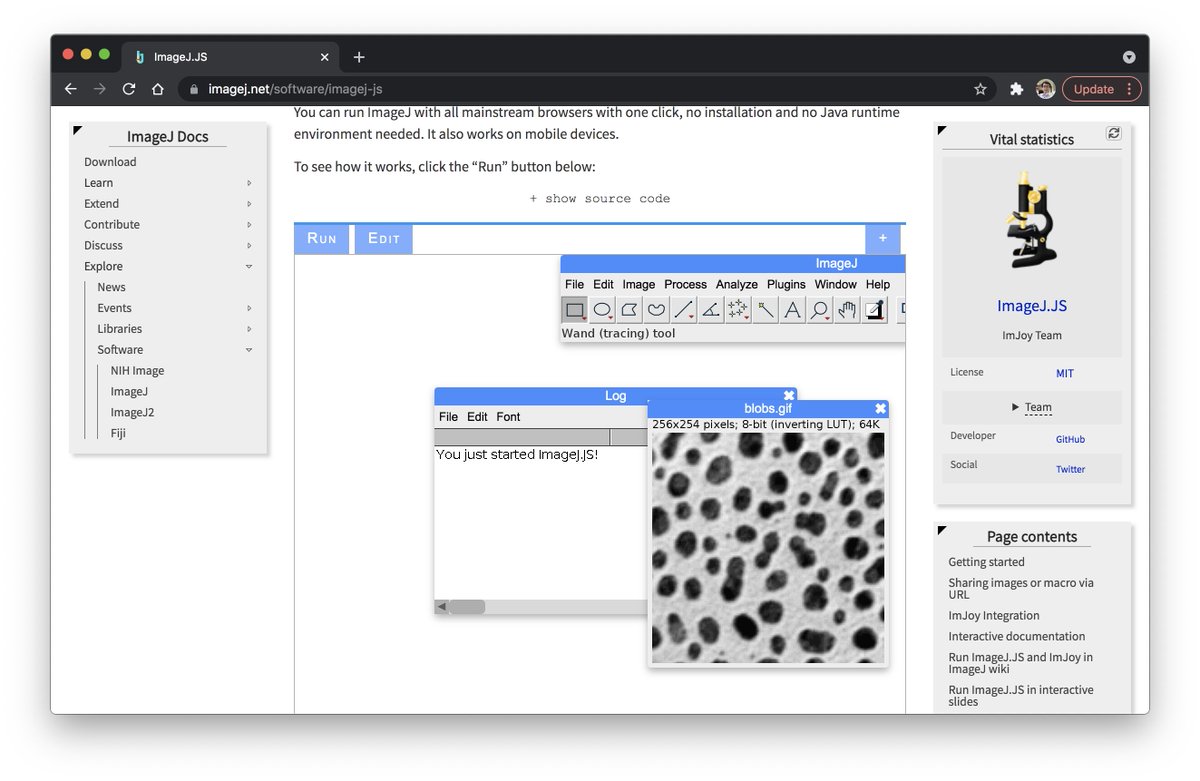1200x781 pixels.
Task: Bookmark this page with the star
Action: tap(980, 89)
